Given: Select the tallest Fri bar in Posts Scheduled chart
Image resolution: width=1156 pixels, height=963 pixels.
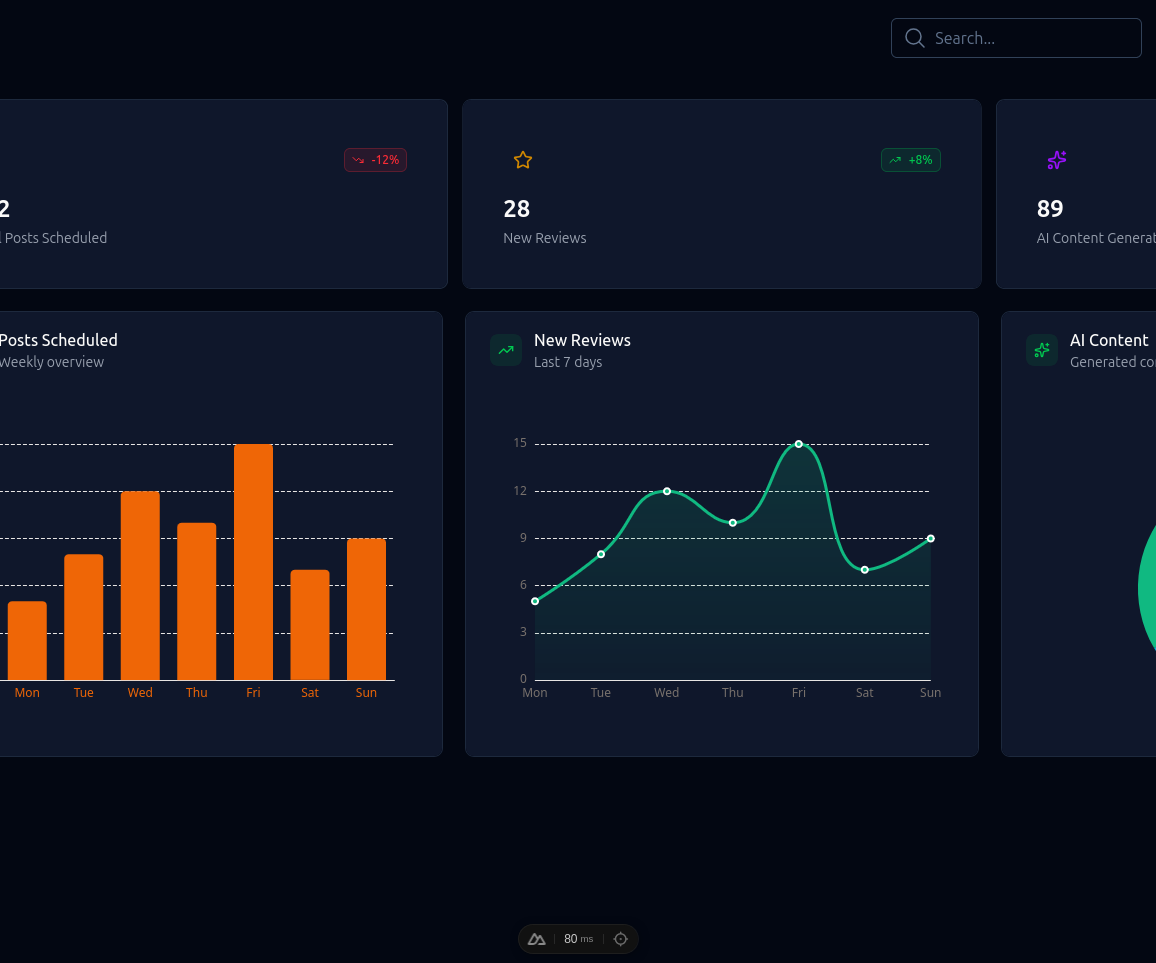Looking at the screenshot, I should 253,562.
